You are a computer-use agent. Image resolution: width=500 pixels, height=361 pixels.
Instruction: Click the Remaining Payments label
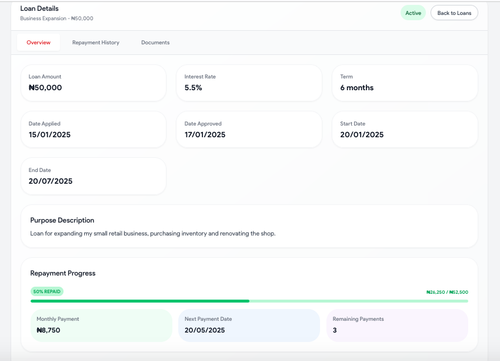coord(358,319)
